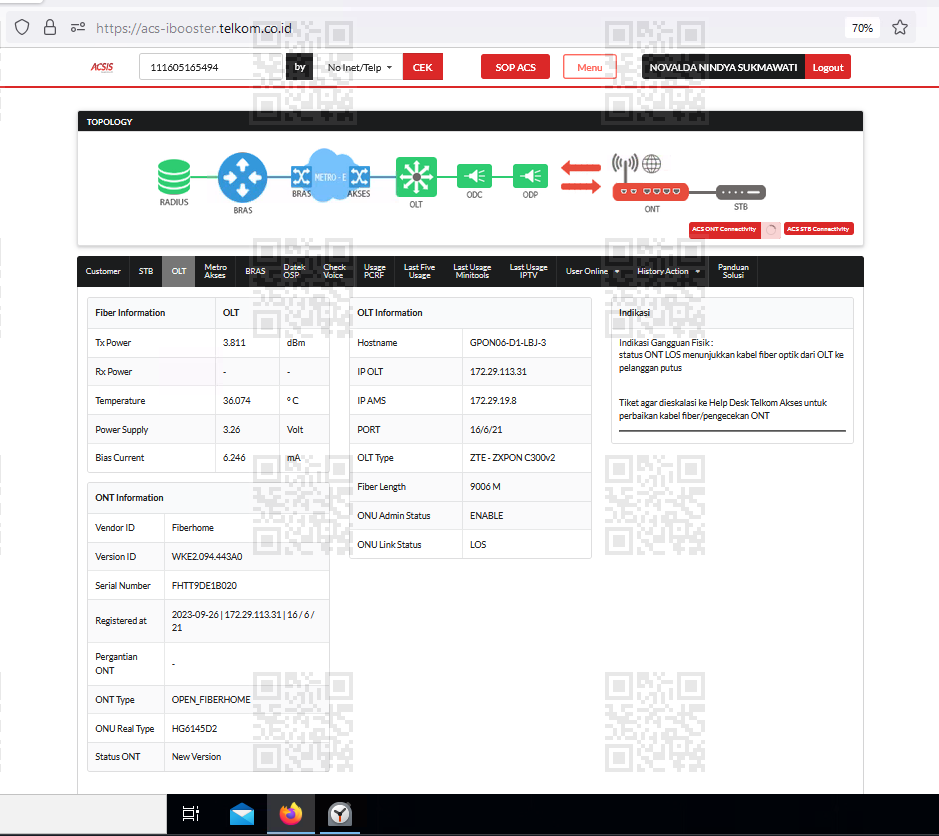Viewport: 939px width, 836px height.
Task: Click the Metro-E cloud icon
Action: pos(330,175)
